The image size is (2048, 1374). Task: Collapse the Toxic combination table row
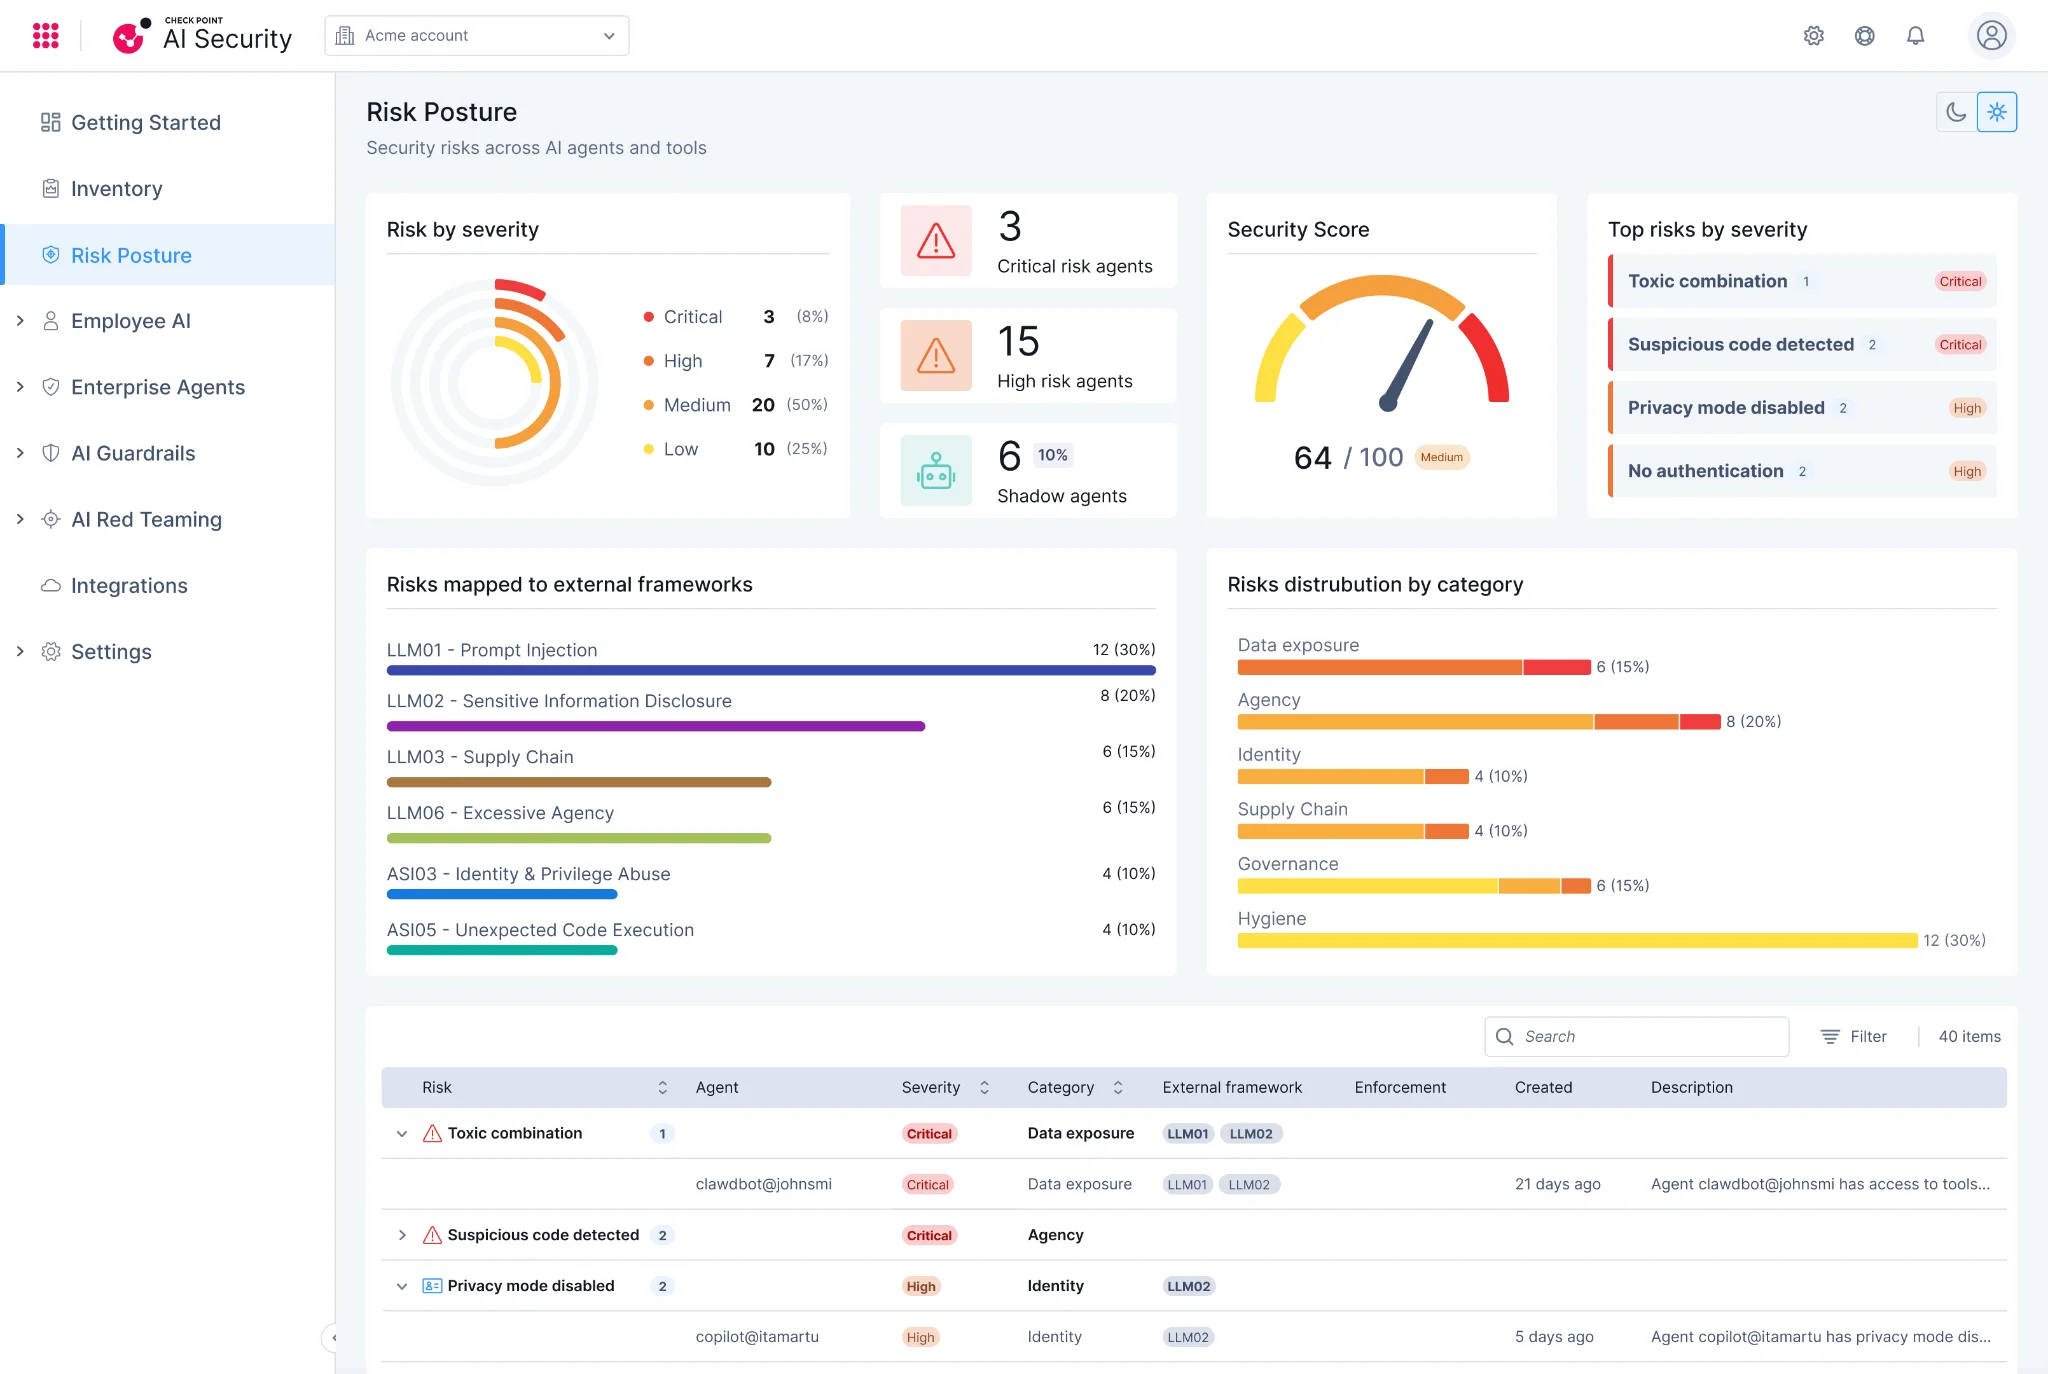click(x=402, y=1134)
